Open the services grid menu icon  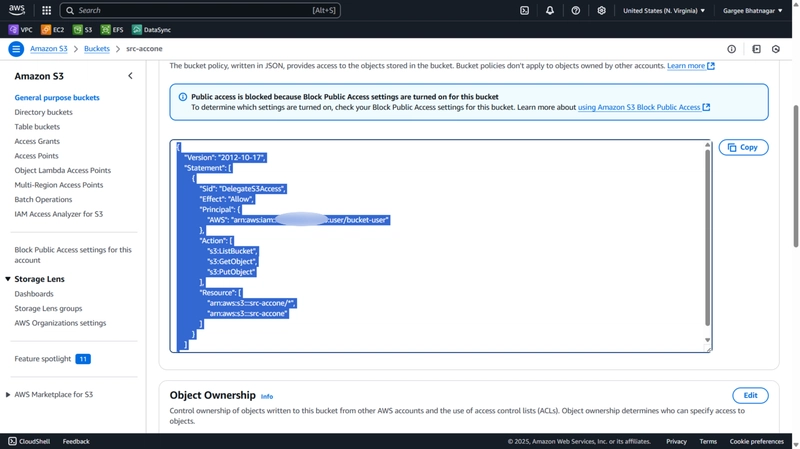pos(46,10)
